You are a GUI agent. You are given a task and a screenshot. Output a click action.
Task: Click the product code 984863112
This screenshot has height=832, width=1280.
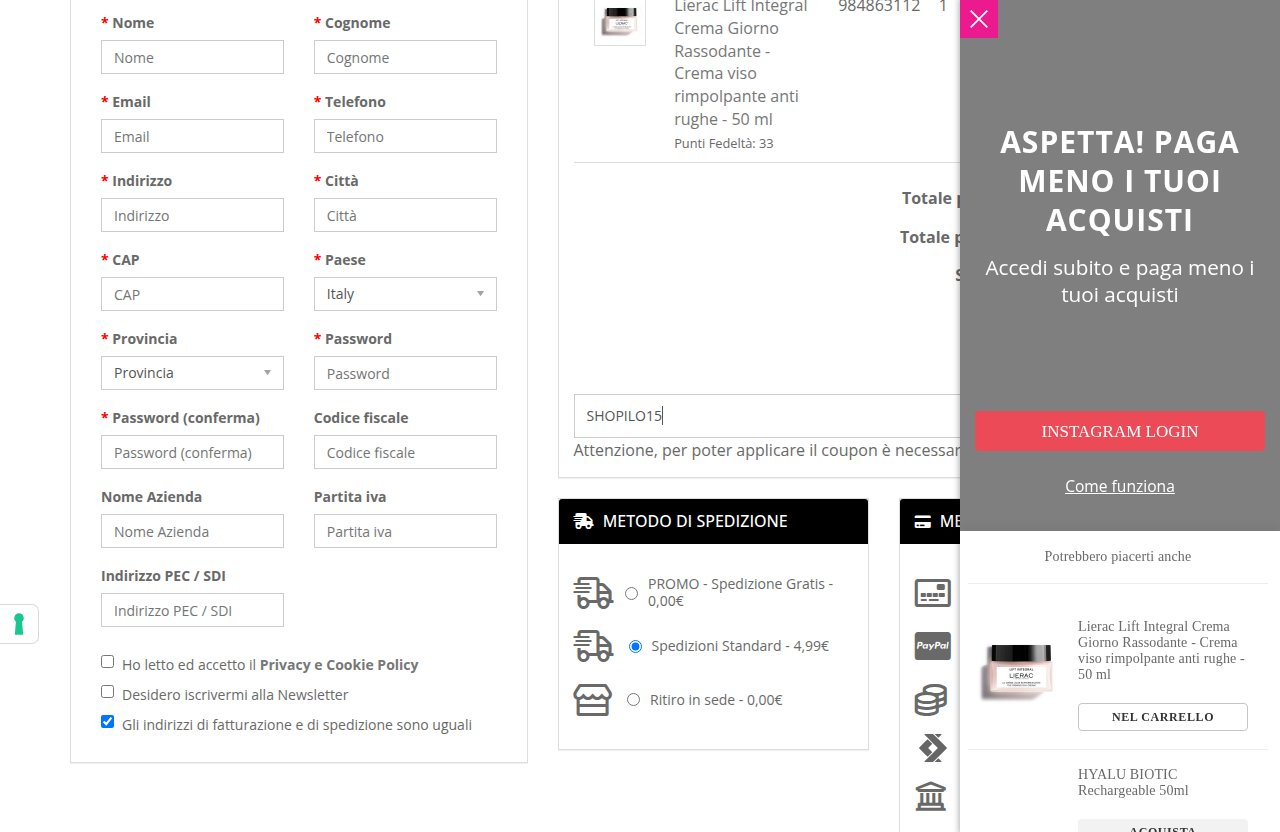[879, 6]
